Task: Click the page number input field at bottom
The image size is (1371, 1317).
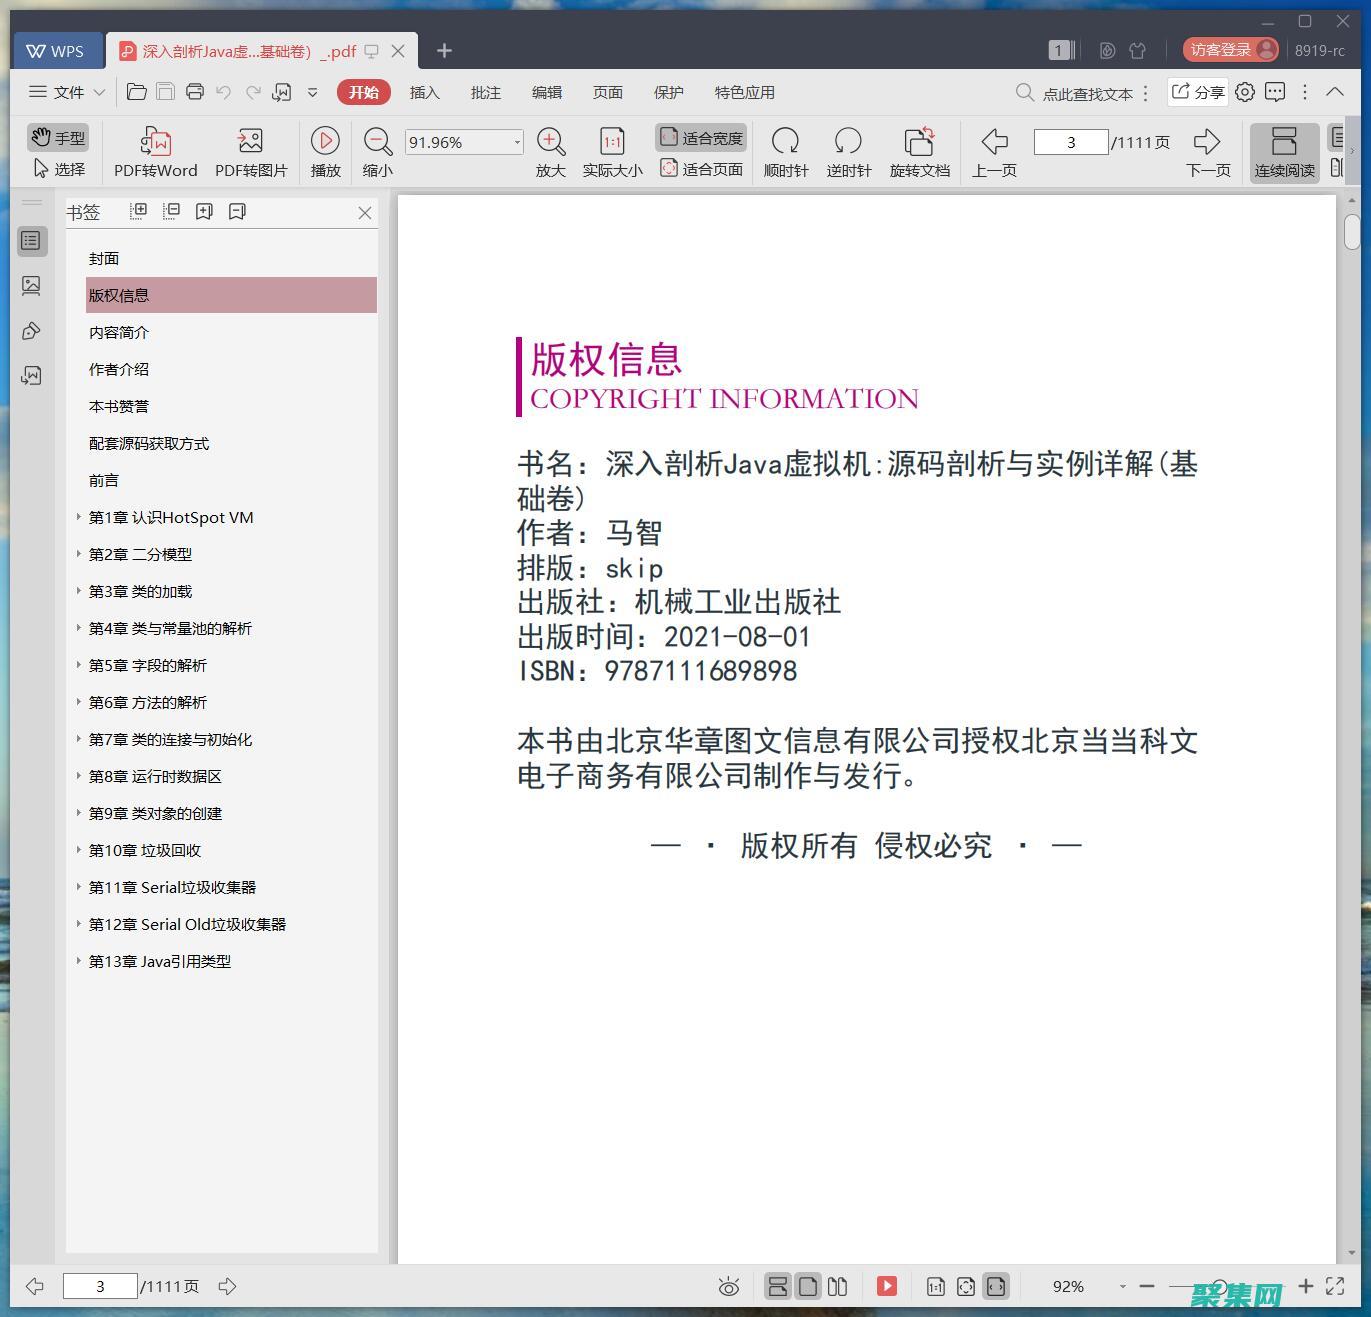Action: coord(99,1286)
